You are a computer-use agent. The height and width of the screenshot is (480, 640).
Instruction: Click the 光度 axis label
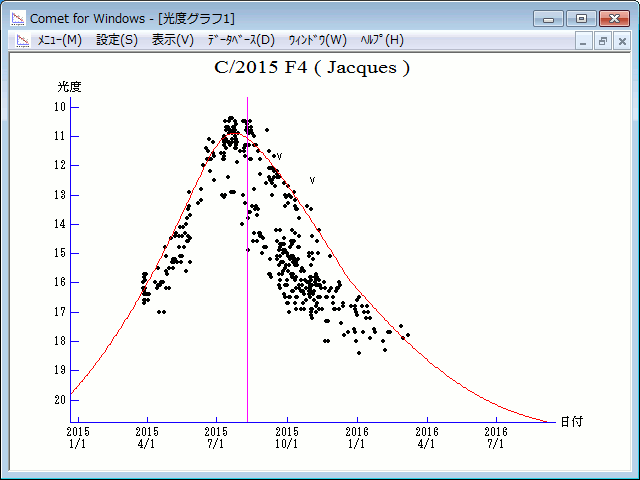click(x=69, y=87)
